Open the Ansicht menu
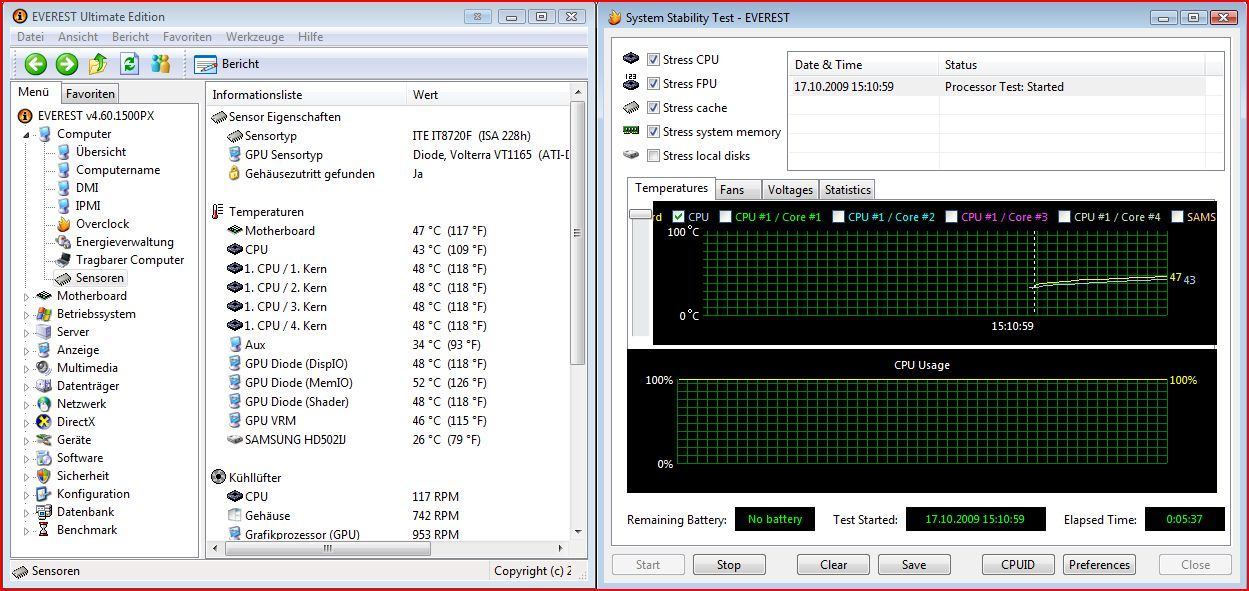1249x591 pixels. point(78,37)
